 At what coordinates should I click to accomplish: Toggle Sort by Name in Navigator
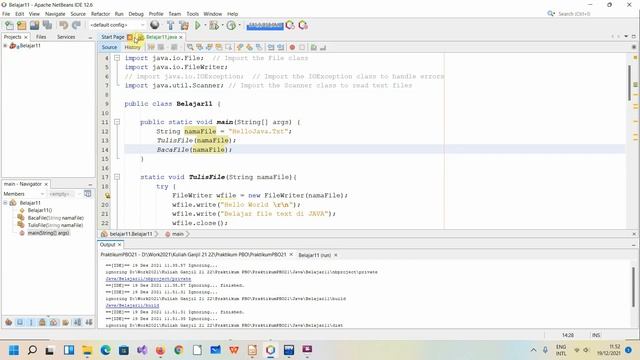tap(77, 322)
